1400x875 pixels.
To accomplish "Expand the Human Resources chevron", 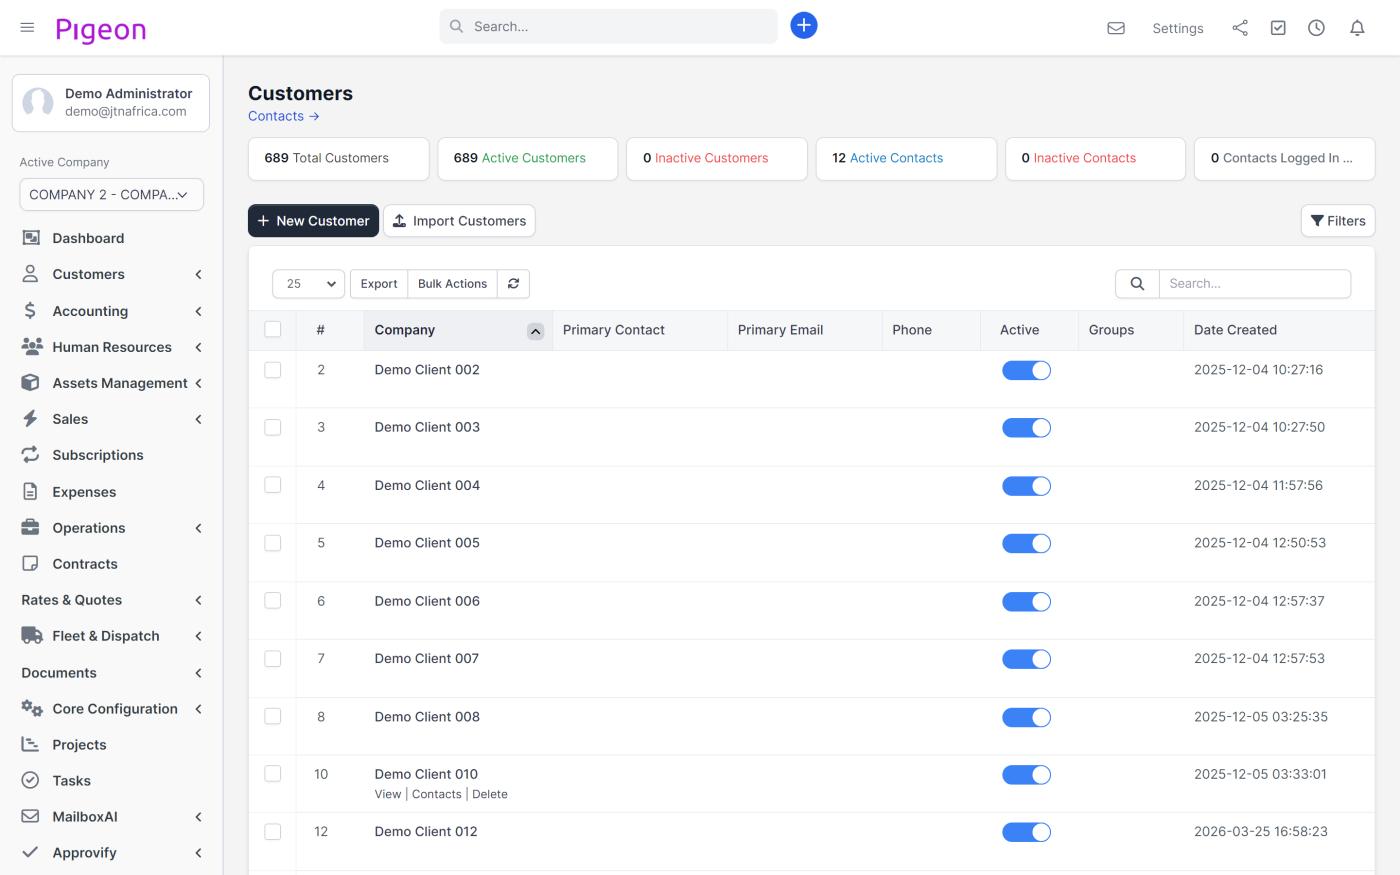I will pyautogui.click(x=198, y=347).
